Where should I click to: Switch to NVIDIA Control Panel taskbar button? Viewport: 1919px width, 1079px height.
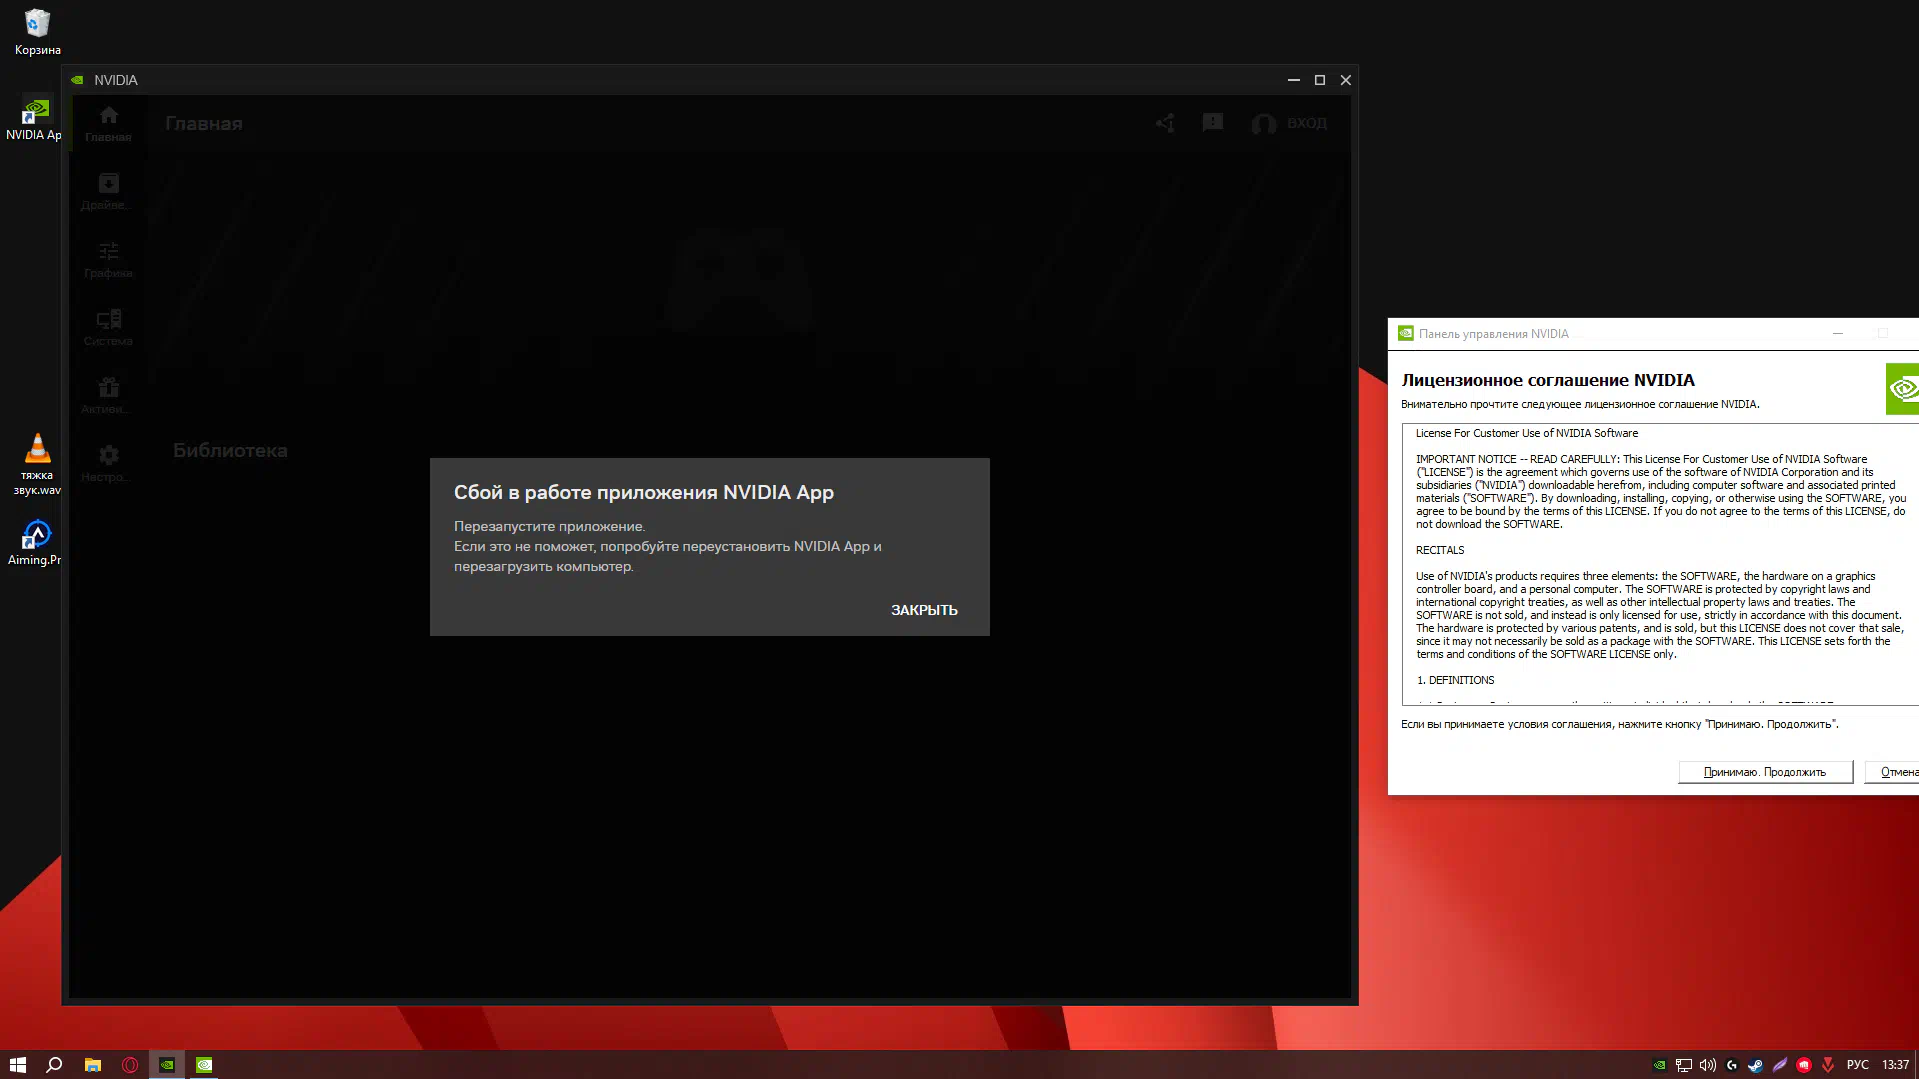[x=204, y=1065]
